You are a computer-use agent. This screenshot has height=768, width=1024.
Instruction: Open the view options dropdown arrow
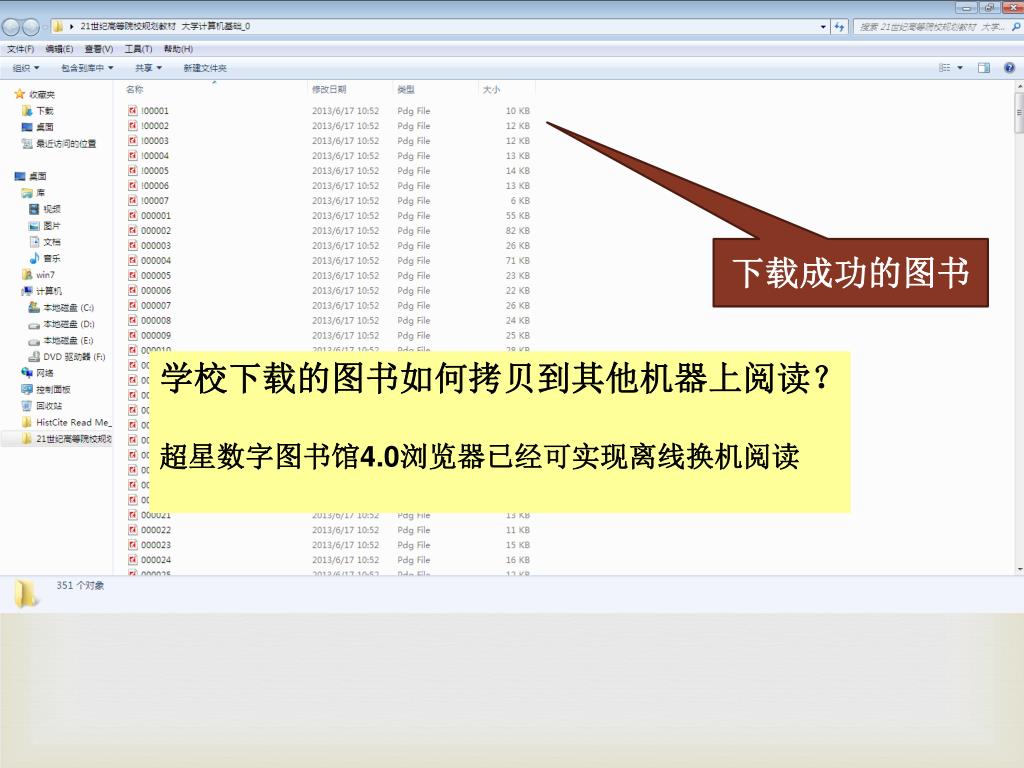click(960, 68)
